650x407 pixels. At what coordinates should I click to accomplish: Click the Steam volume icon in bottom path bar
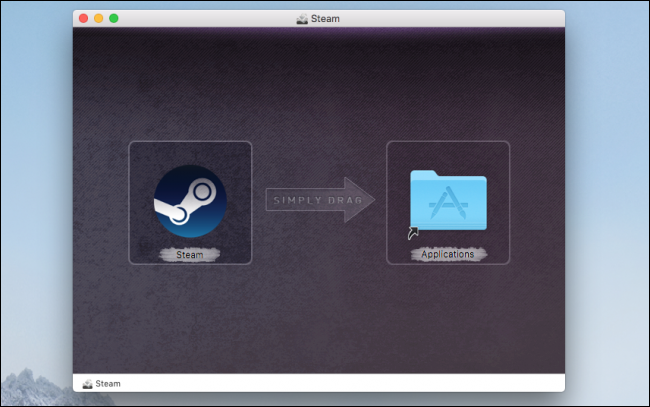pyautogui.click(x=87, y=383)
